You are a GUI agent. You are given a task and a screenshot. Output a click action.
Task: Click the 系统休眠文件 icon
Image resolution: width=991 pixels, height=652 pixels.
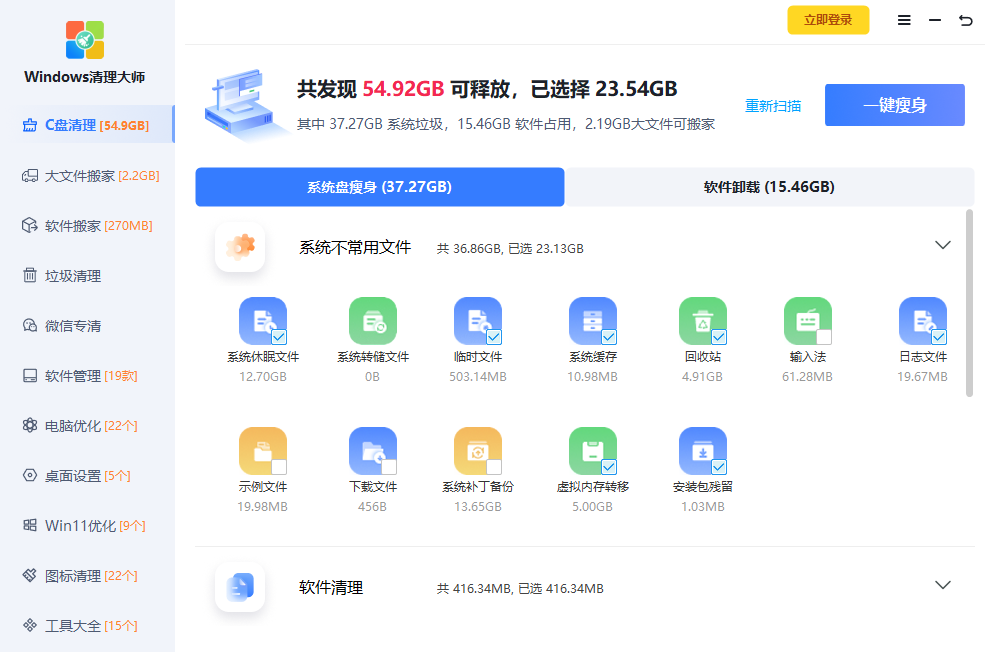(261, 321)
